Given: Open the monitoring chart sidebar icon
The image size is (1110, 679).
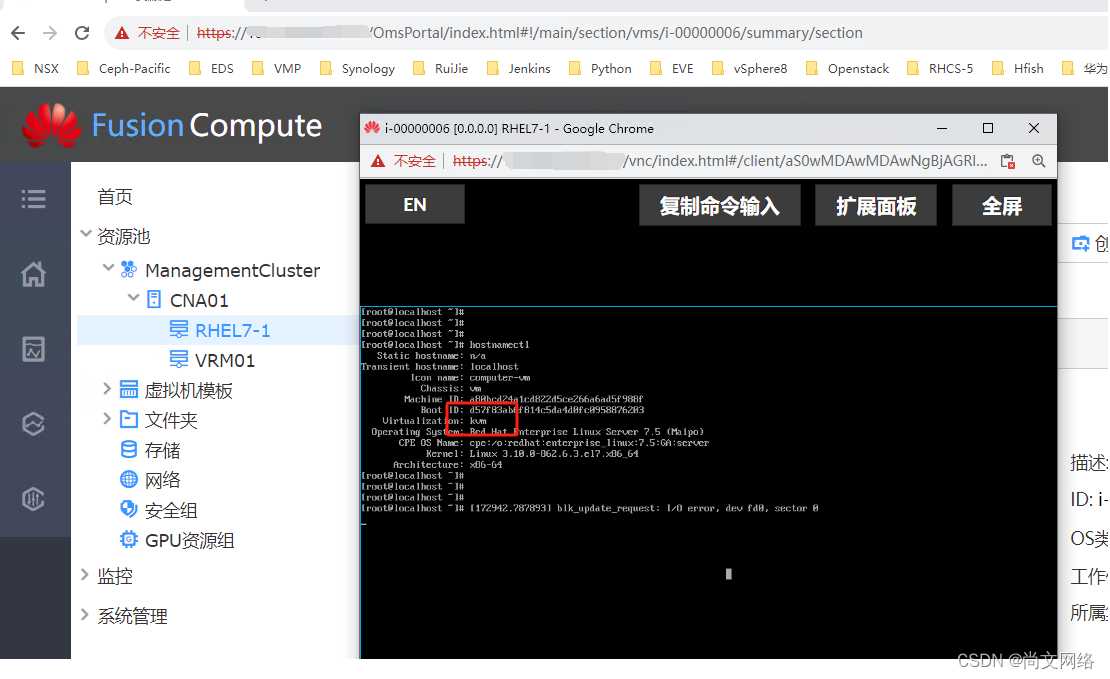Looking at the screenshot, I should 33,349.
